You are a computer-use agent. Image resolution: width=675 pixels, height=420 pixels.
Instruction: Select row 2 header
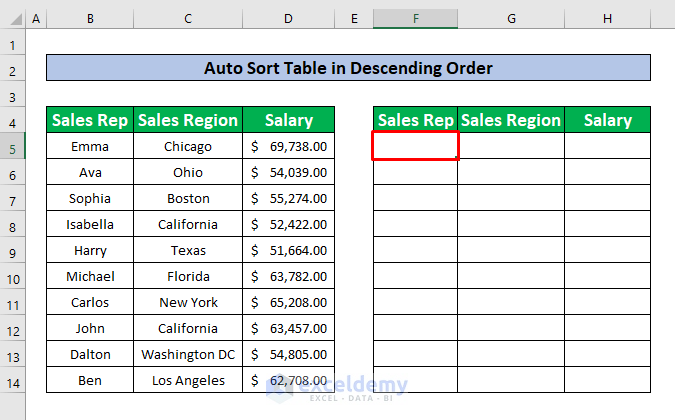click(x=12, y=70)
